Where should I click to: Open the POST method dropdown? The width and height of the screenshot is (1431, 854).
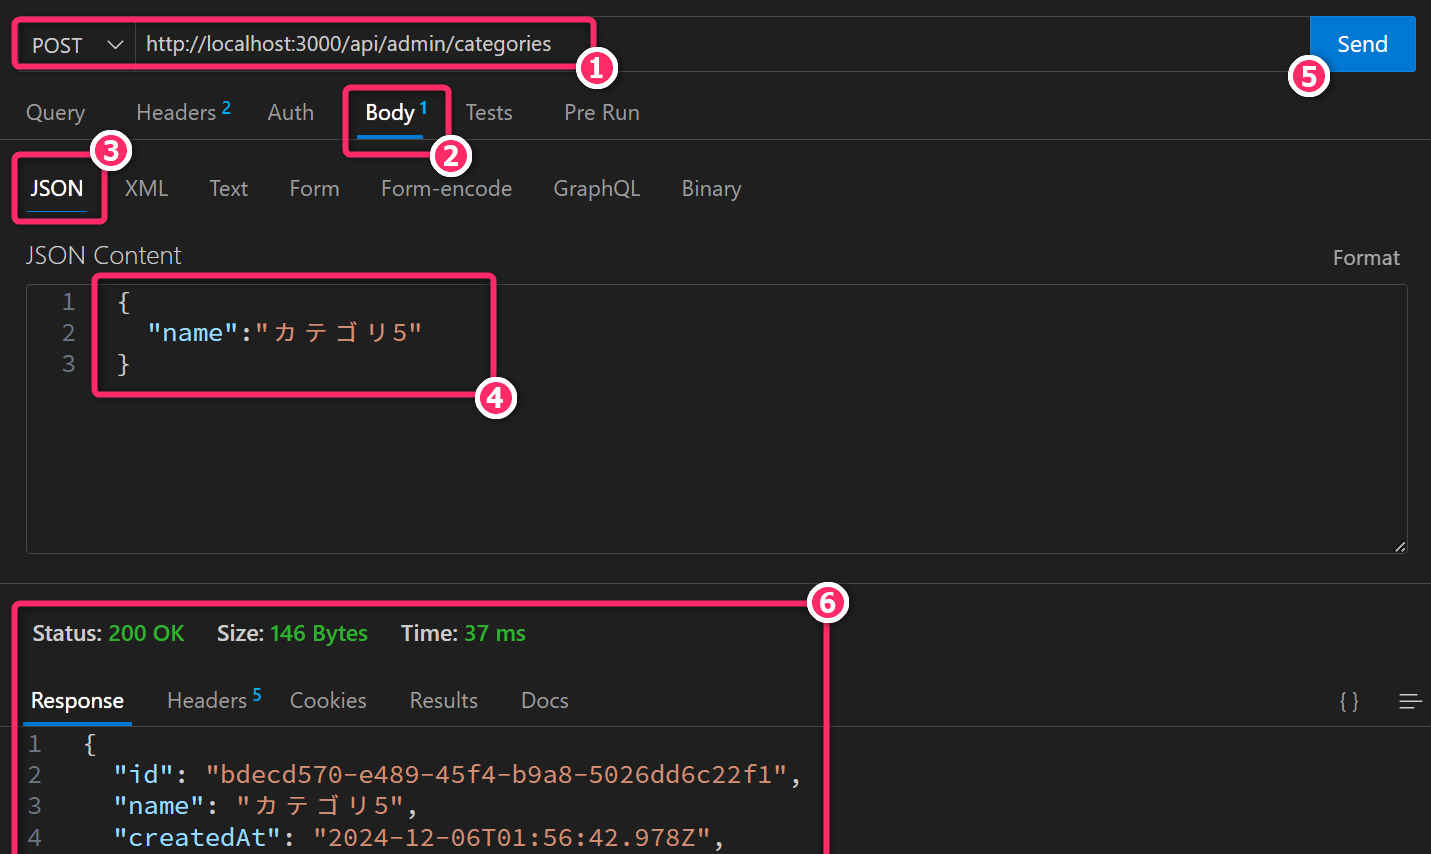pyautogui.click(x=77, y=45)
